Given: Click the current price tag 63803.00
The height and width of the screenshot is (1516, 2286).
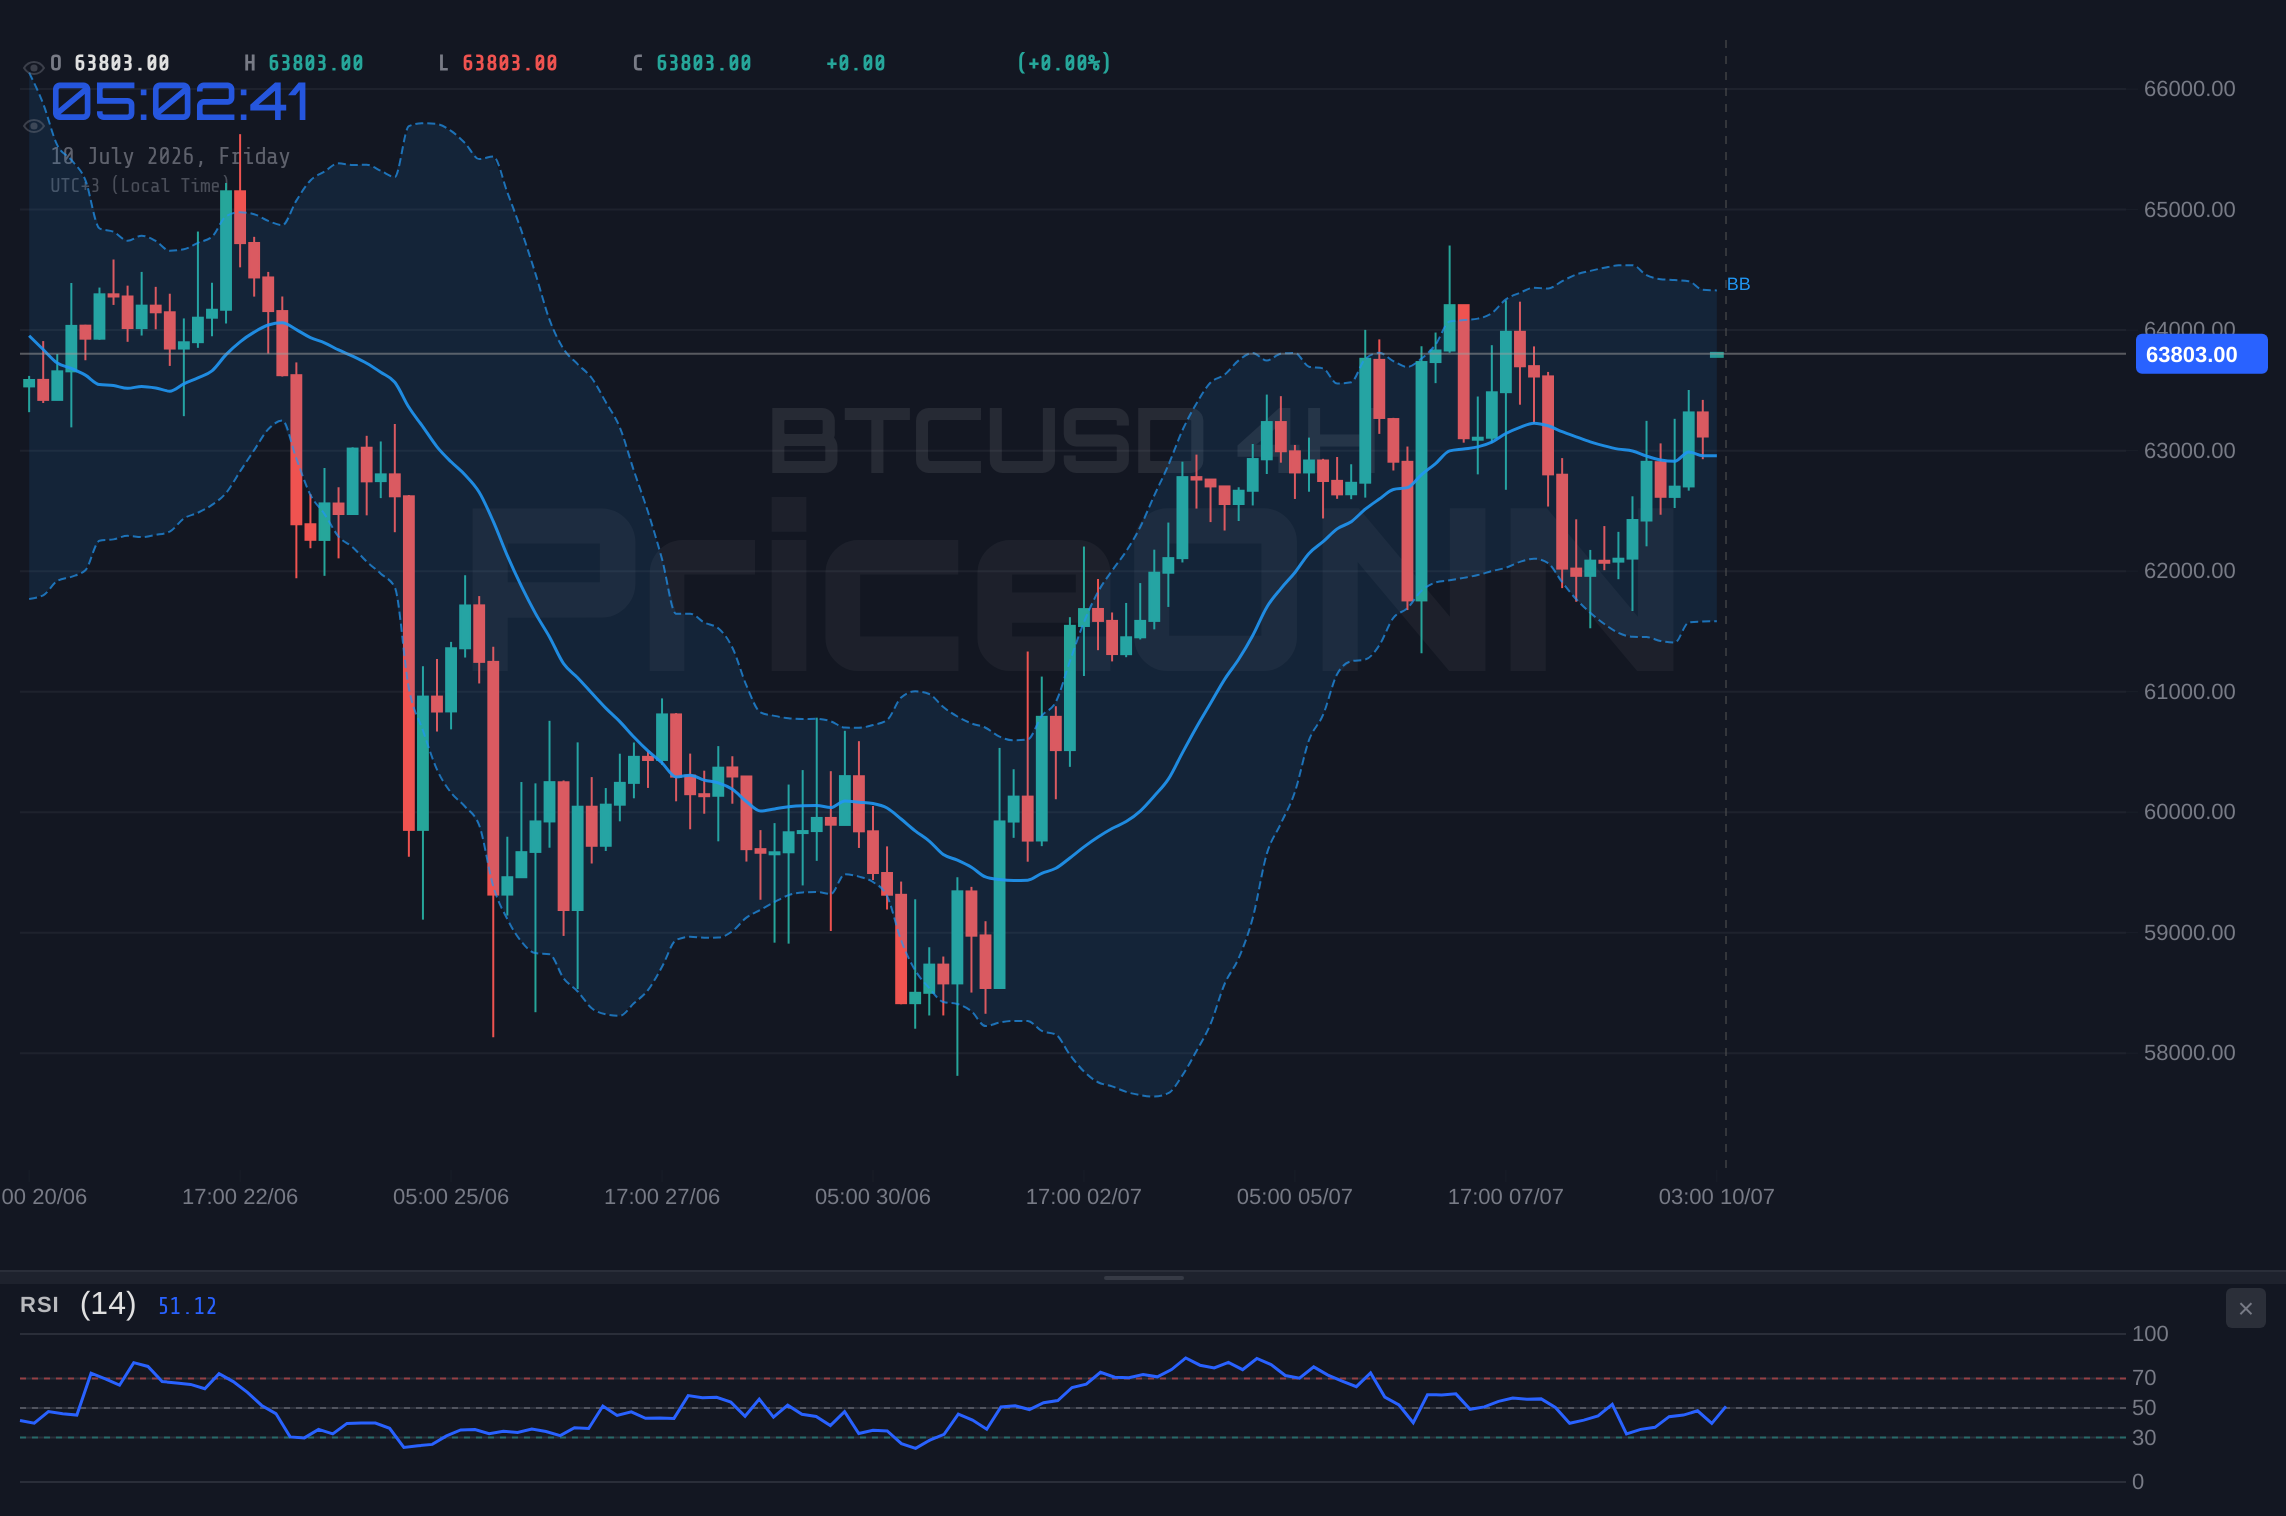Looking at the screenshot, I should pyautogui.click(x=2201, y=354).
